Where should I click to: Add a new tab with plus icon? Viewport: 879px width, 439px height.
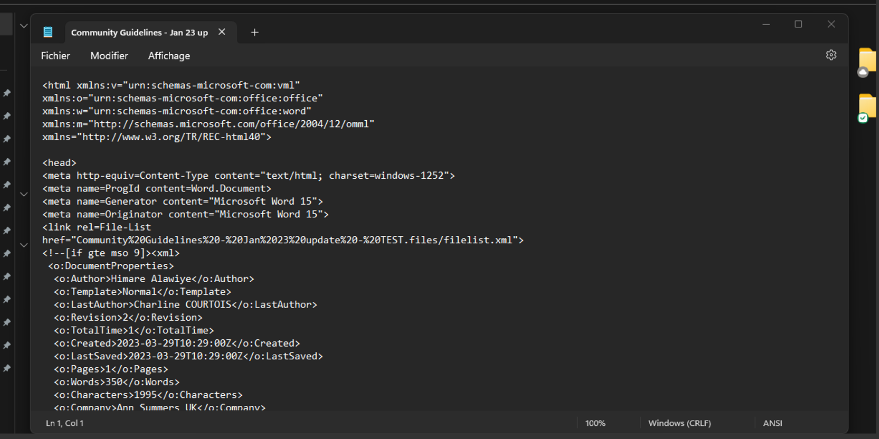[254, 32]
